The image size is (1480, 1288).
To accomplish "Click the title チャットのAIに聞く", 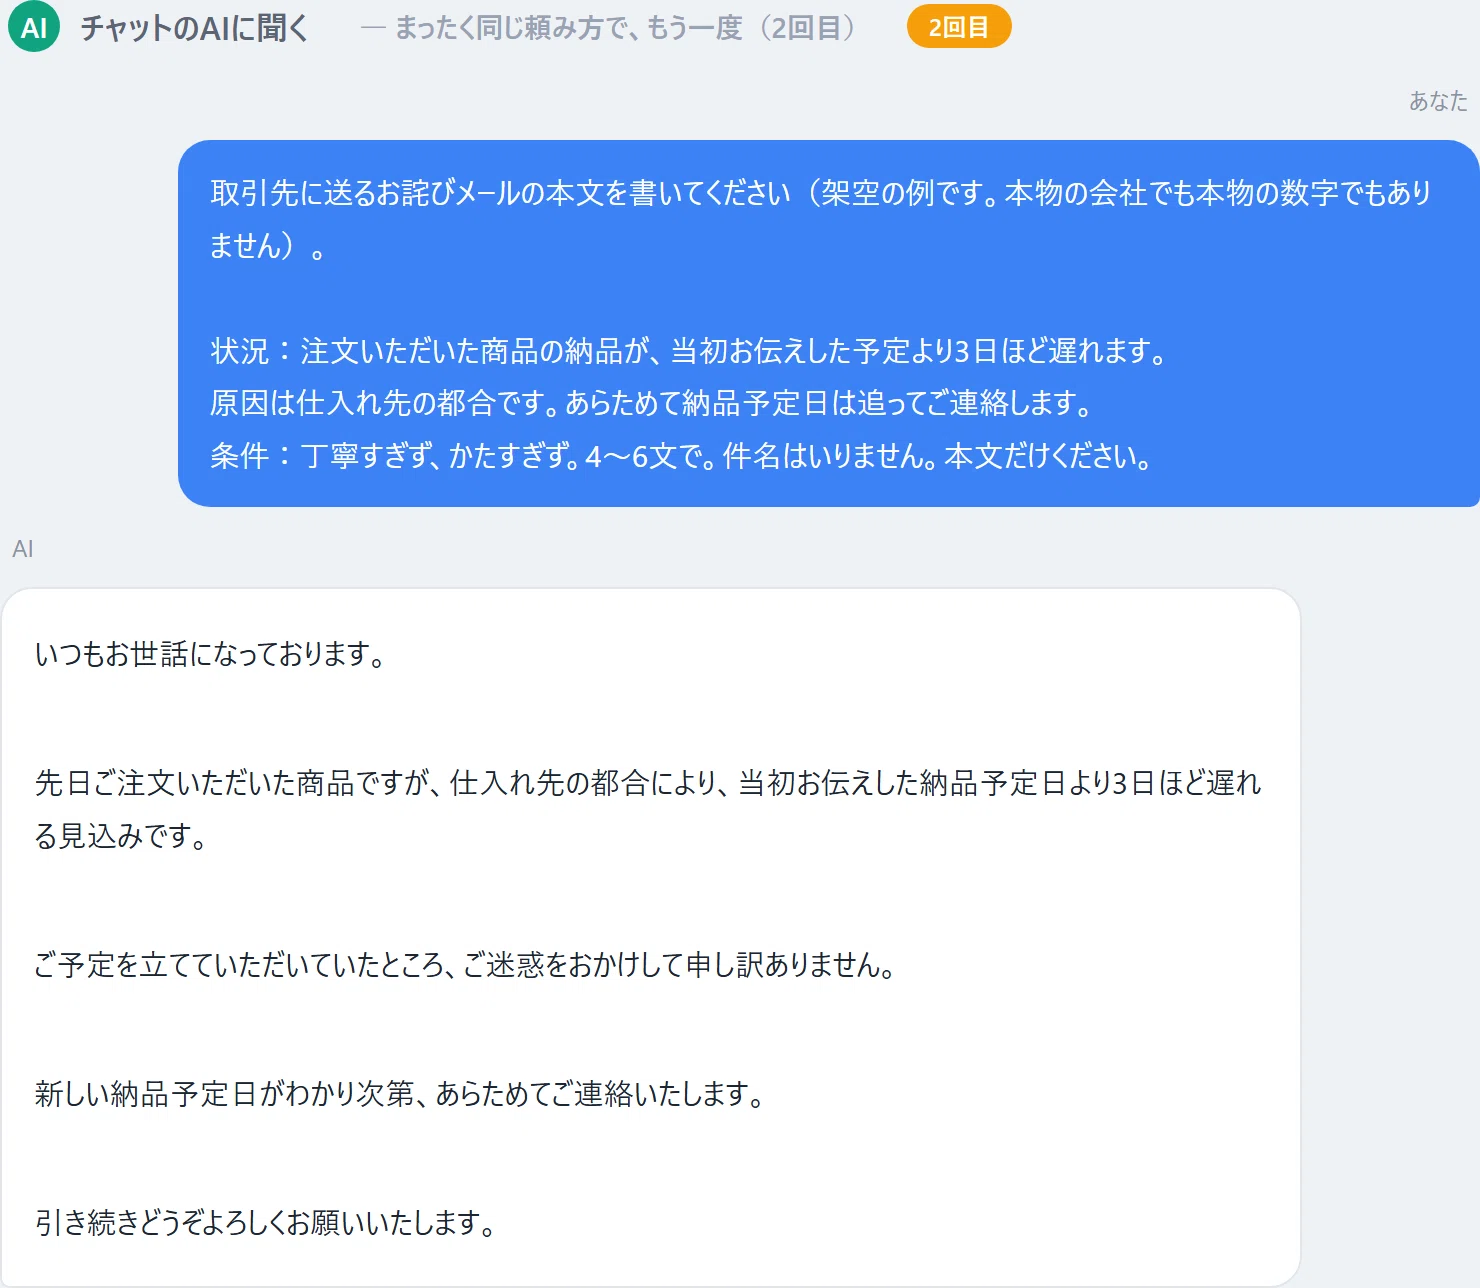I will pos(194,27).
